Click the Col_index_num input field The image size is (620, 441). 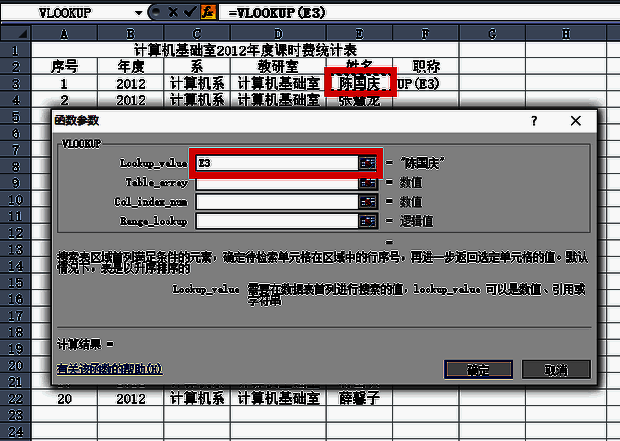pyautogui.click(x=277, y=202)
